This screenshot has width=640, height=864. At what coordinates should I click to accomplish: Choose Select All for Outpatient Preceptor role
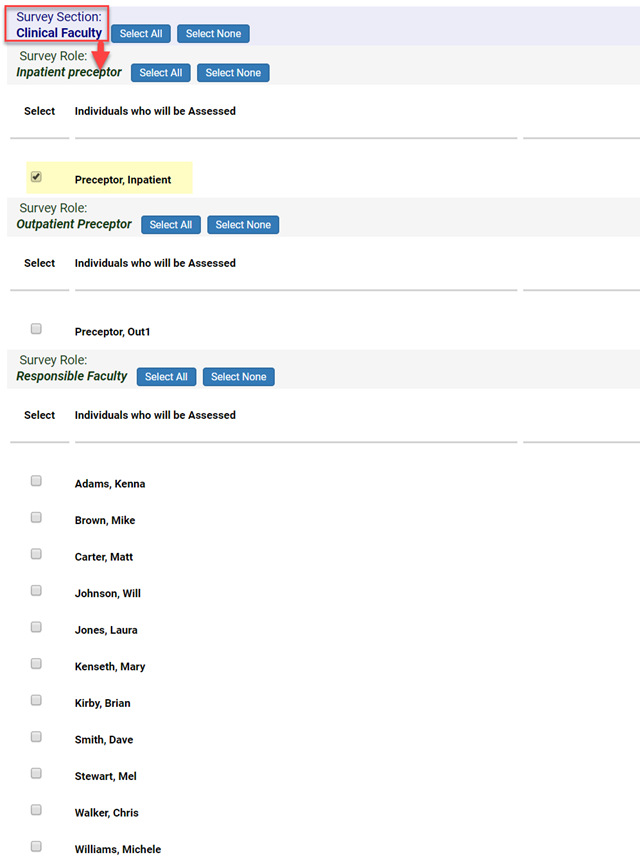point(171,225)
